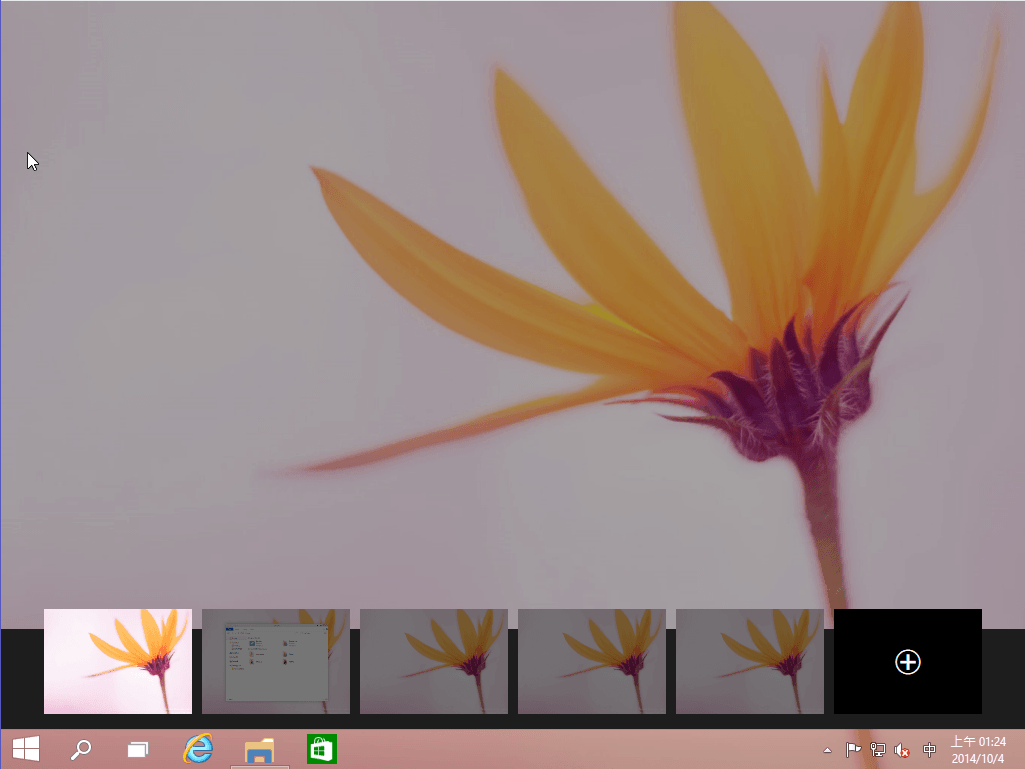The width and height of the screenshot is (1025, 769).
Task: Open the Windows Store app
Action: coord(322,749)
